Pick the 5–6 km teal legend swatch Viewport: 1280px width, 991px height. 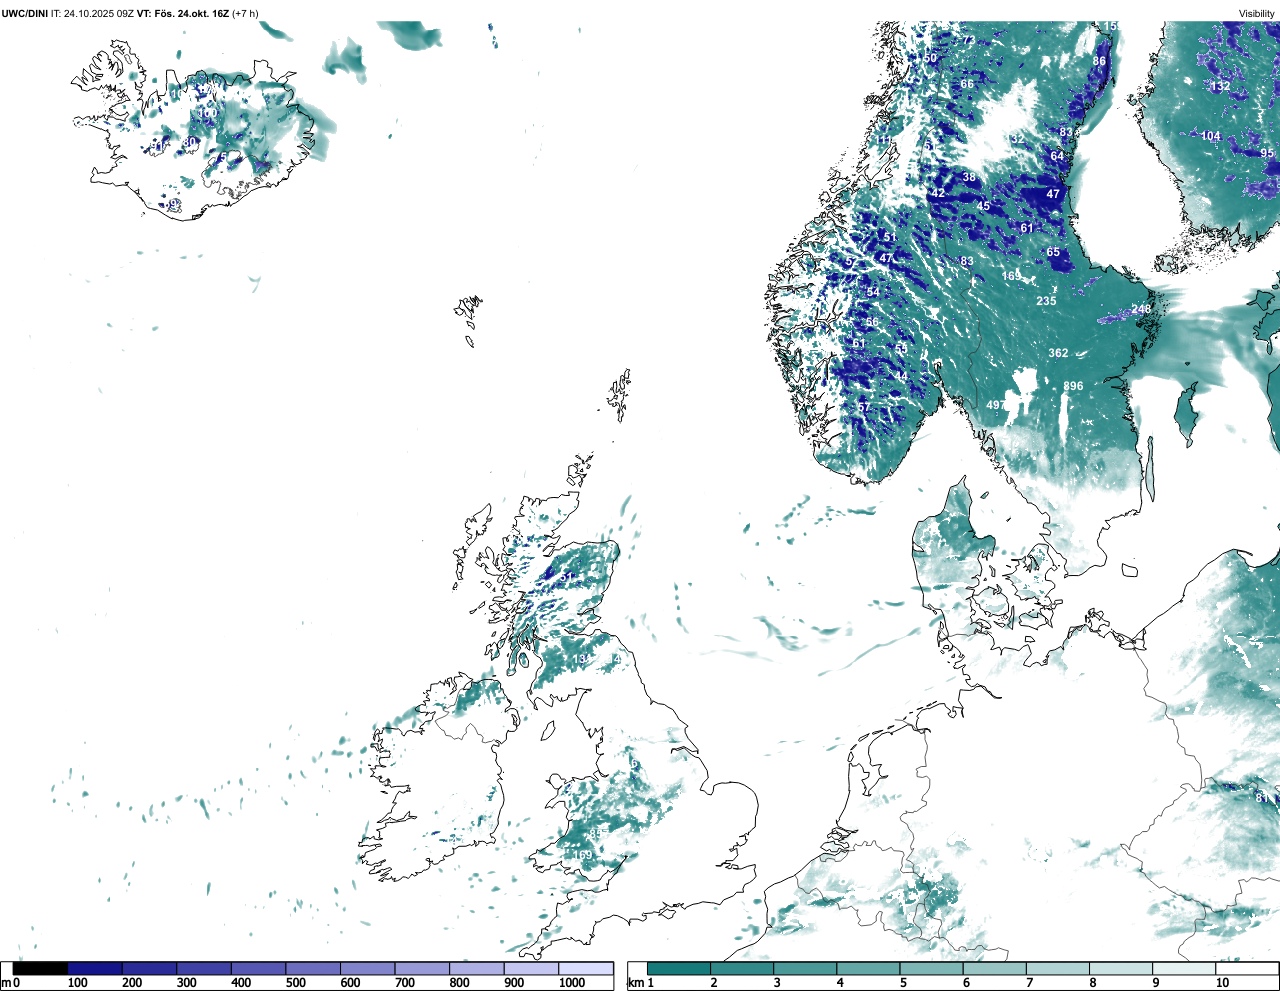coord(932,968)
